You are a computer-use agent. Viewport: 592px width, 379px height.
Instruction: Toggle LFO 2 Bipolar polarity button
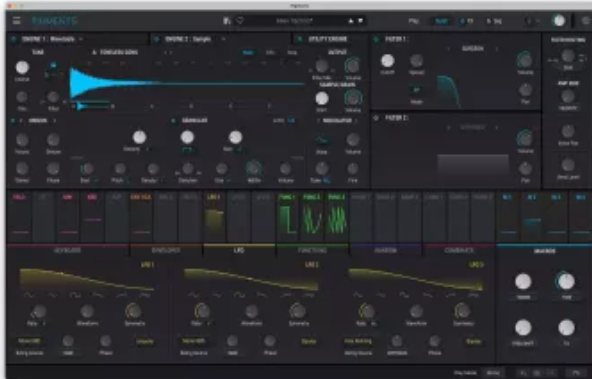tap(309, 342)
